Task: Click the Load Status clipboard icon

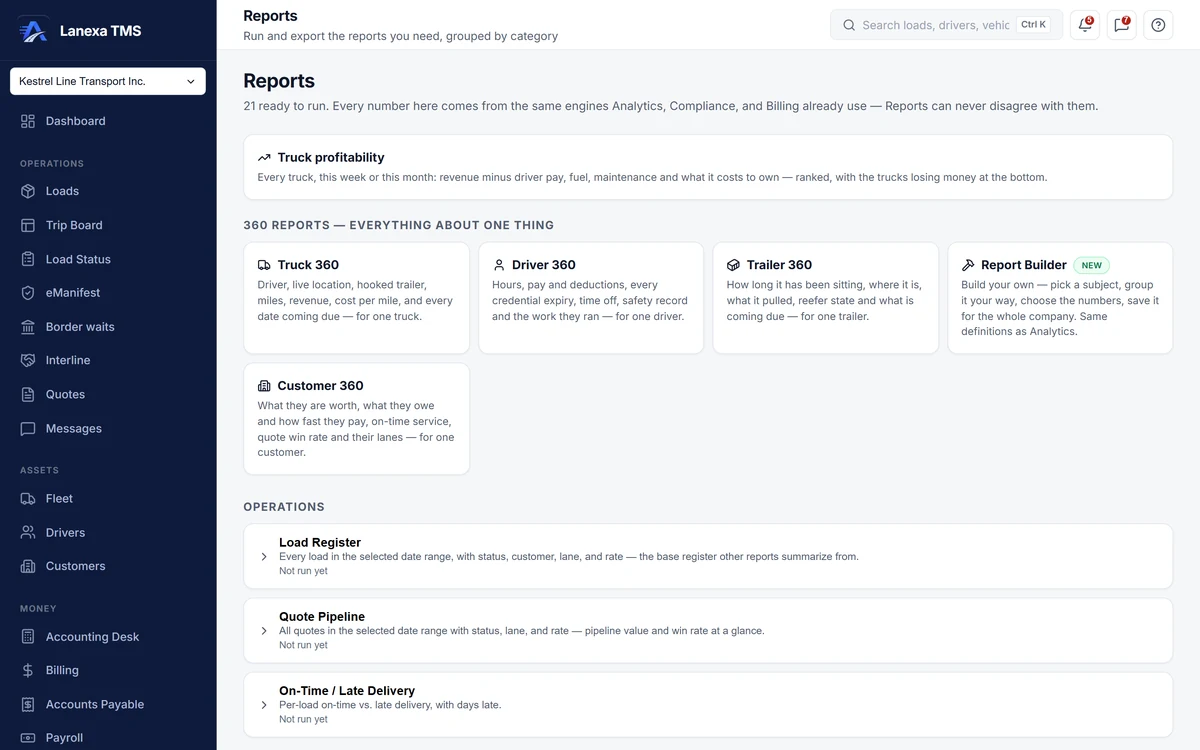Action: click(28, 259)
